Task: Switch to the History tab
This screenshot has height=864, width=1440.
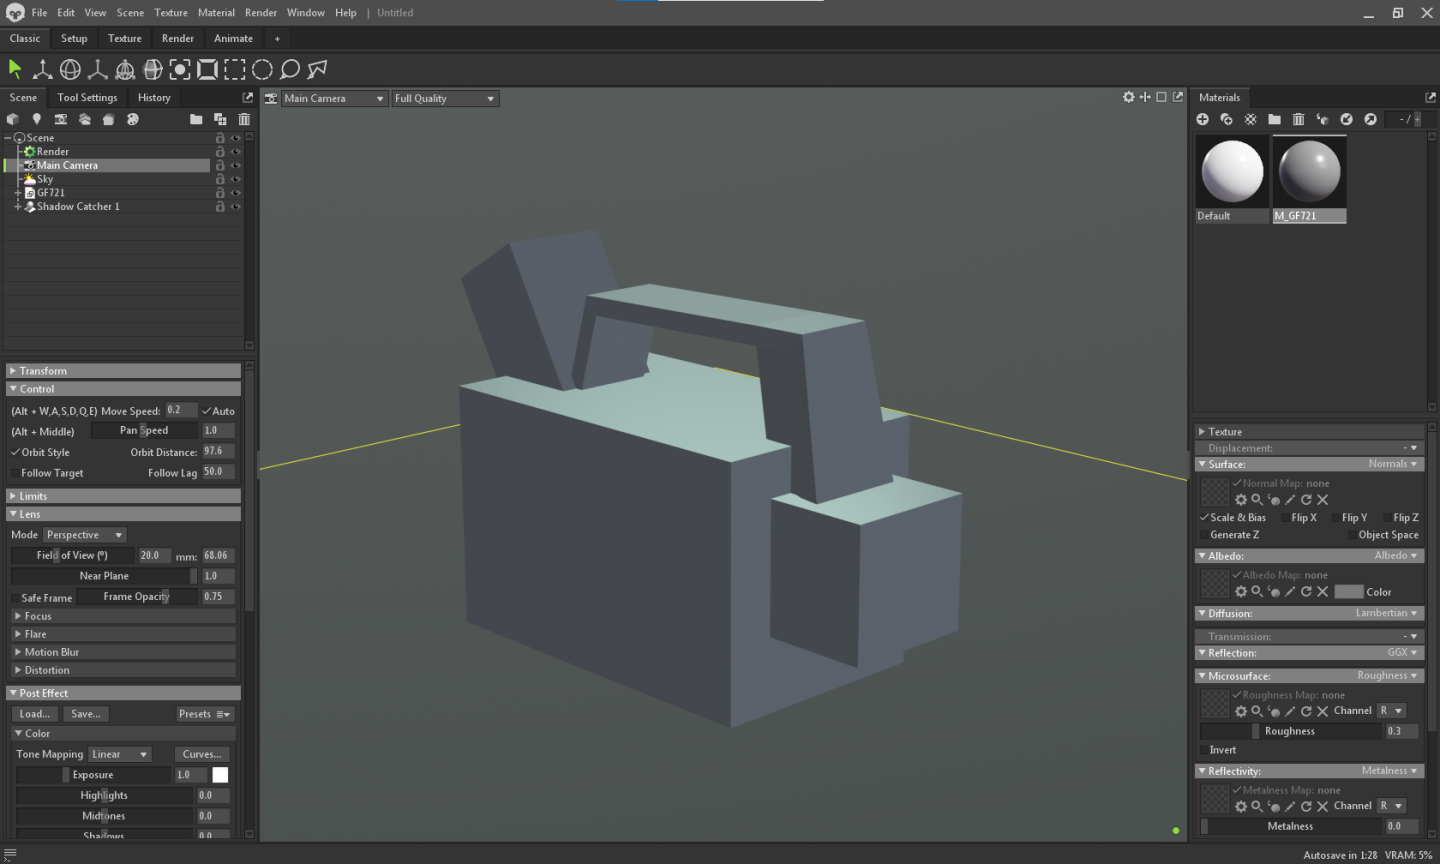Action: (x=154, y=97)
